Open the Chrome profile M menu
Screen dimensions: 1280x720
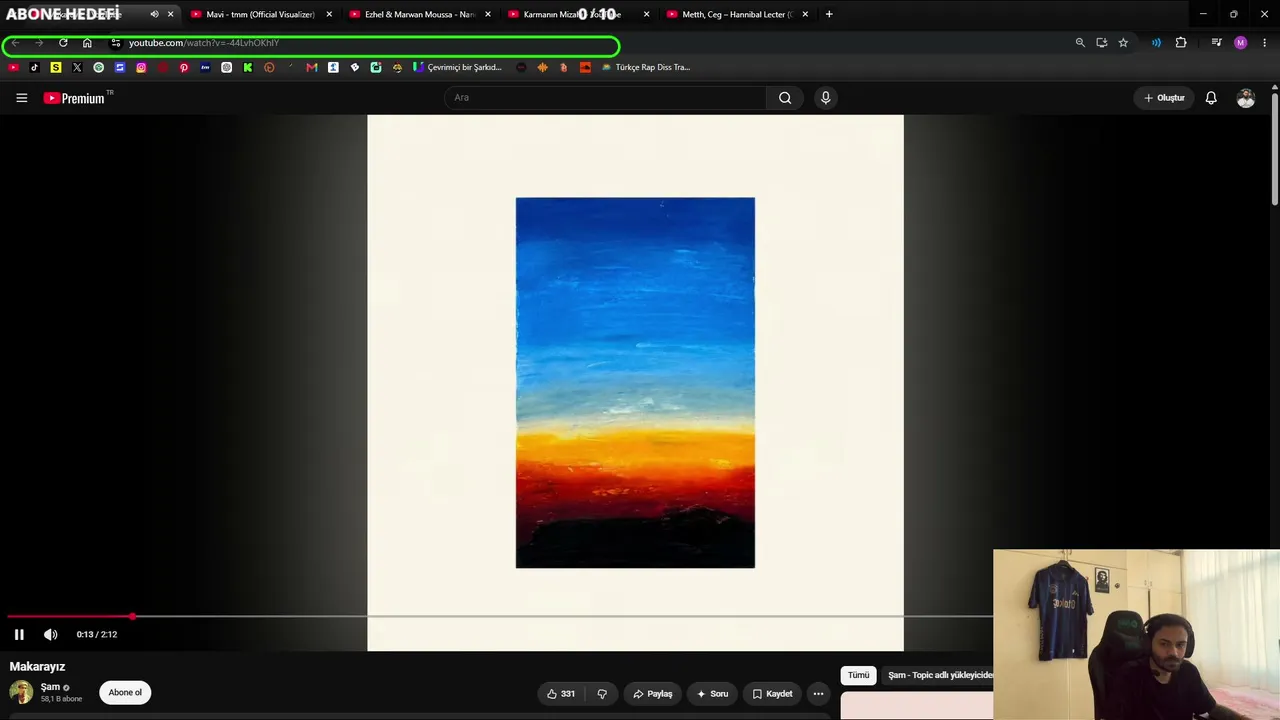pos(1241,43)
